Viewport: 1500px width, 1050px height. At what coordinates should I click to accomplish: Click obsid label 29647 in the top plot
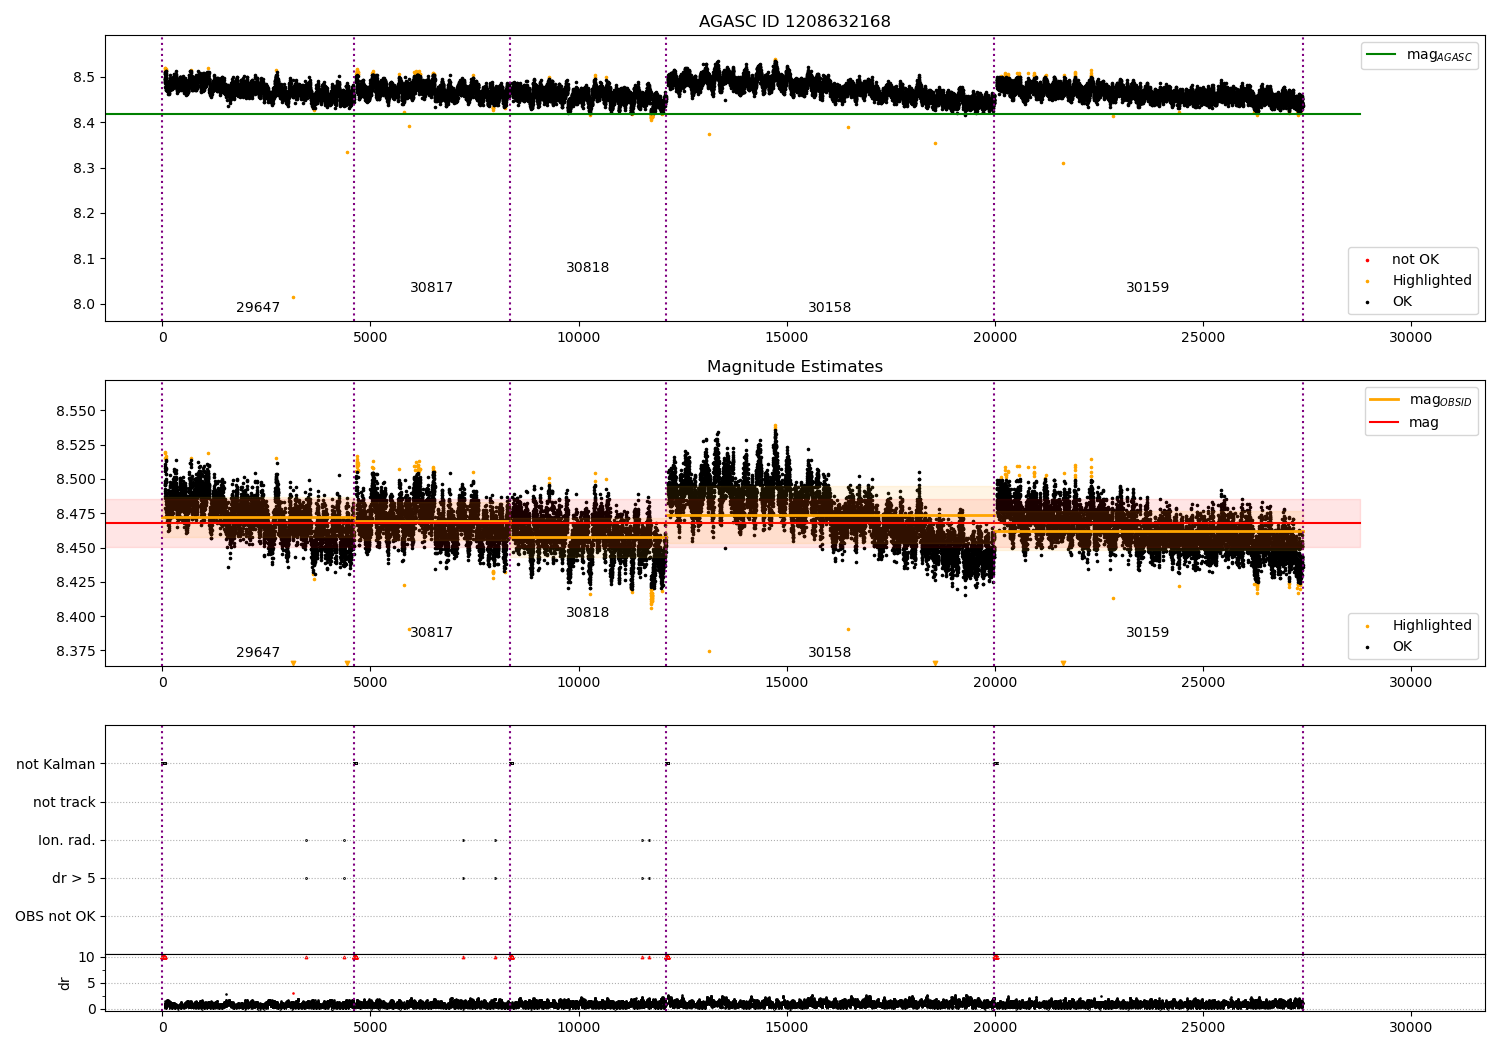[x=258, y=308]
